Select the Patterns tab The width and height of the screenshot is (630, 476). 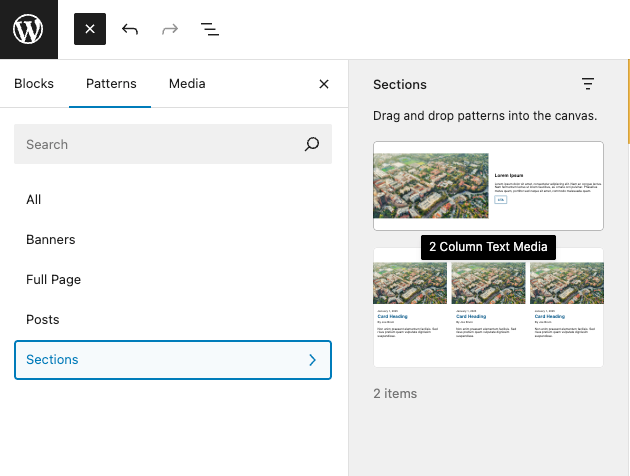[111, 84]
